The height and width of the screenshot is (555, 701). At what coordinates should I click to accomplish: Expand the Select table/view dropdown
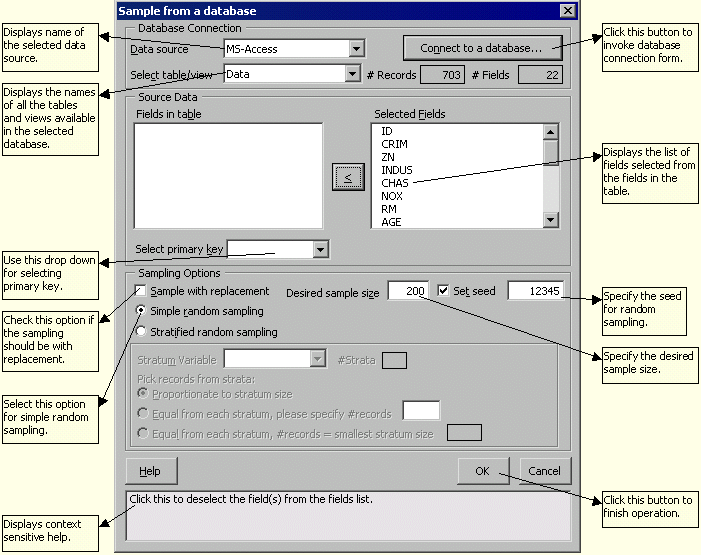(351, 74)
